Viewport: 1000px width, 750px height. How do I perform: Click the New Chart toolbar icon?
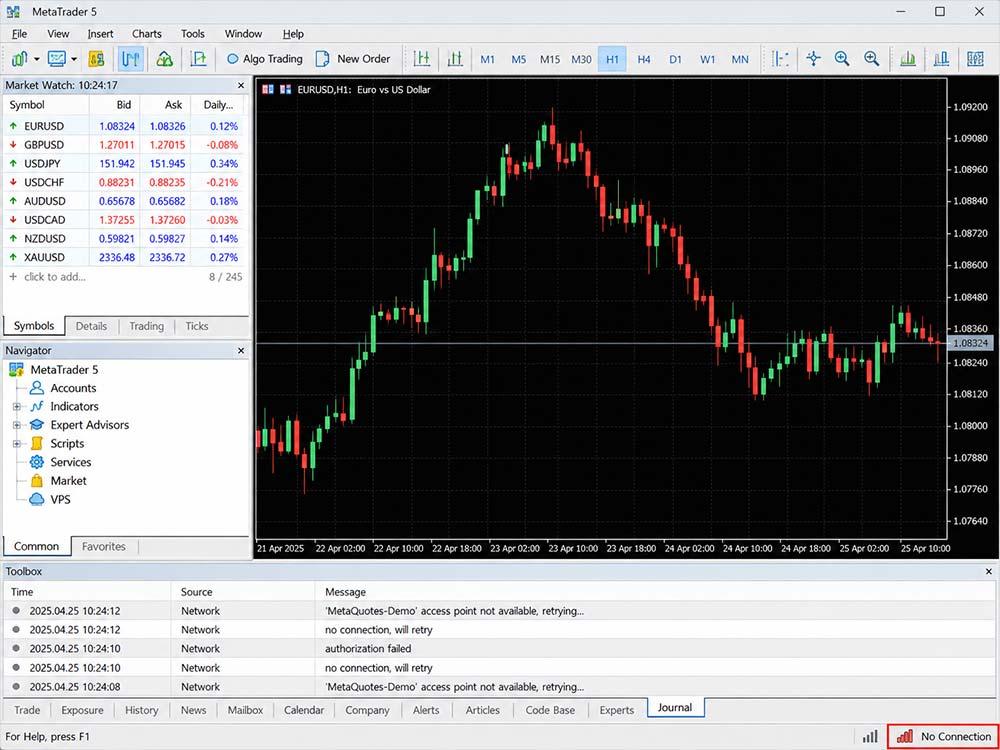(x=20, y=59)
